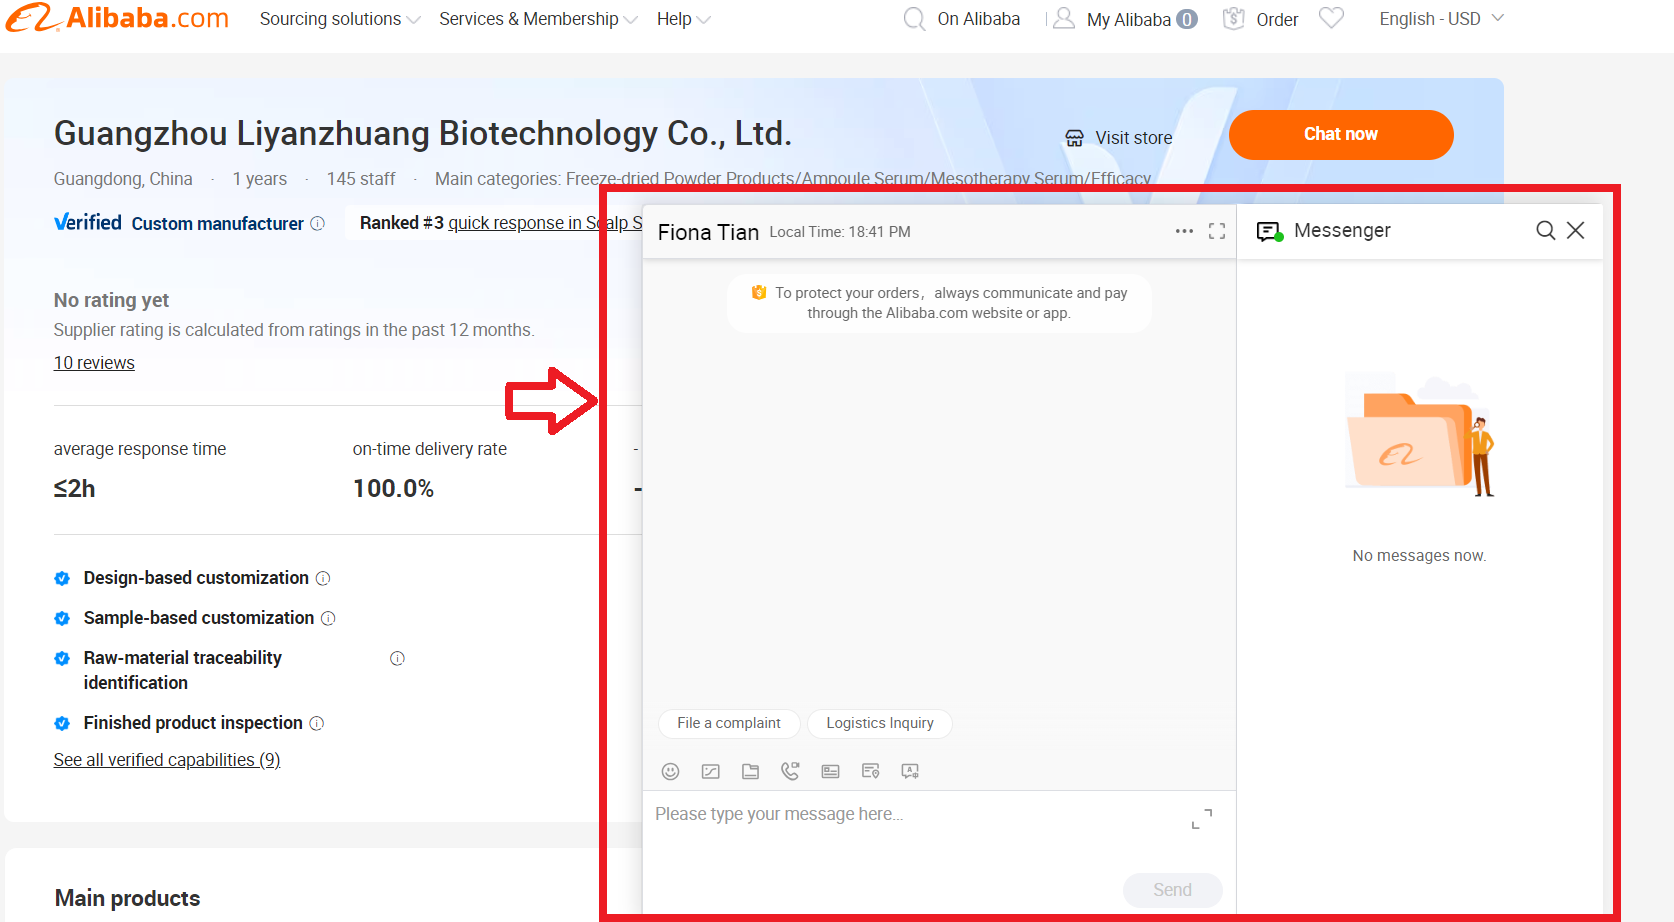The width and height of the screenshot is (1674, 922).
Task: Expand the Sourcing solutions menu
Action: [340, 19]
